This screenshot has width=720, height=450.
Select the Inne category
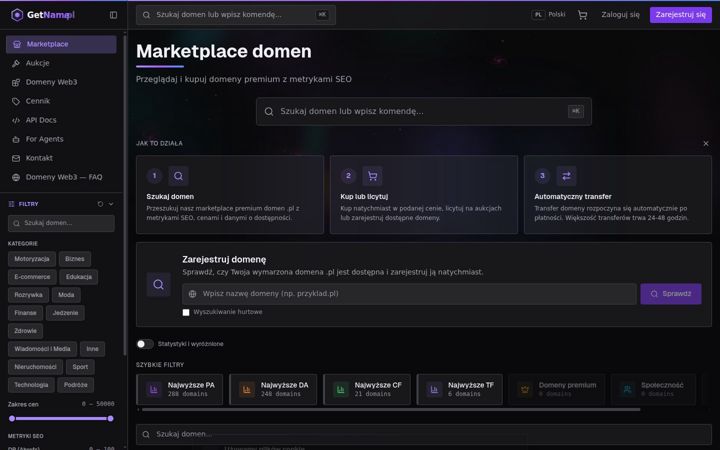click(92, 349)
